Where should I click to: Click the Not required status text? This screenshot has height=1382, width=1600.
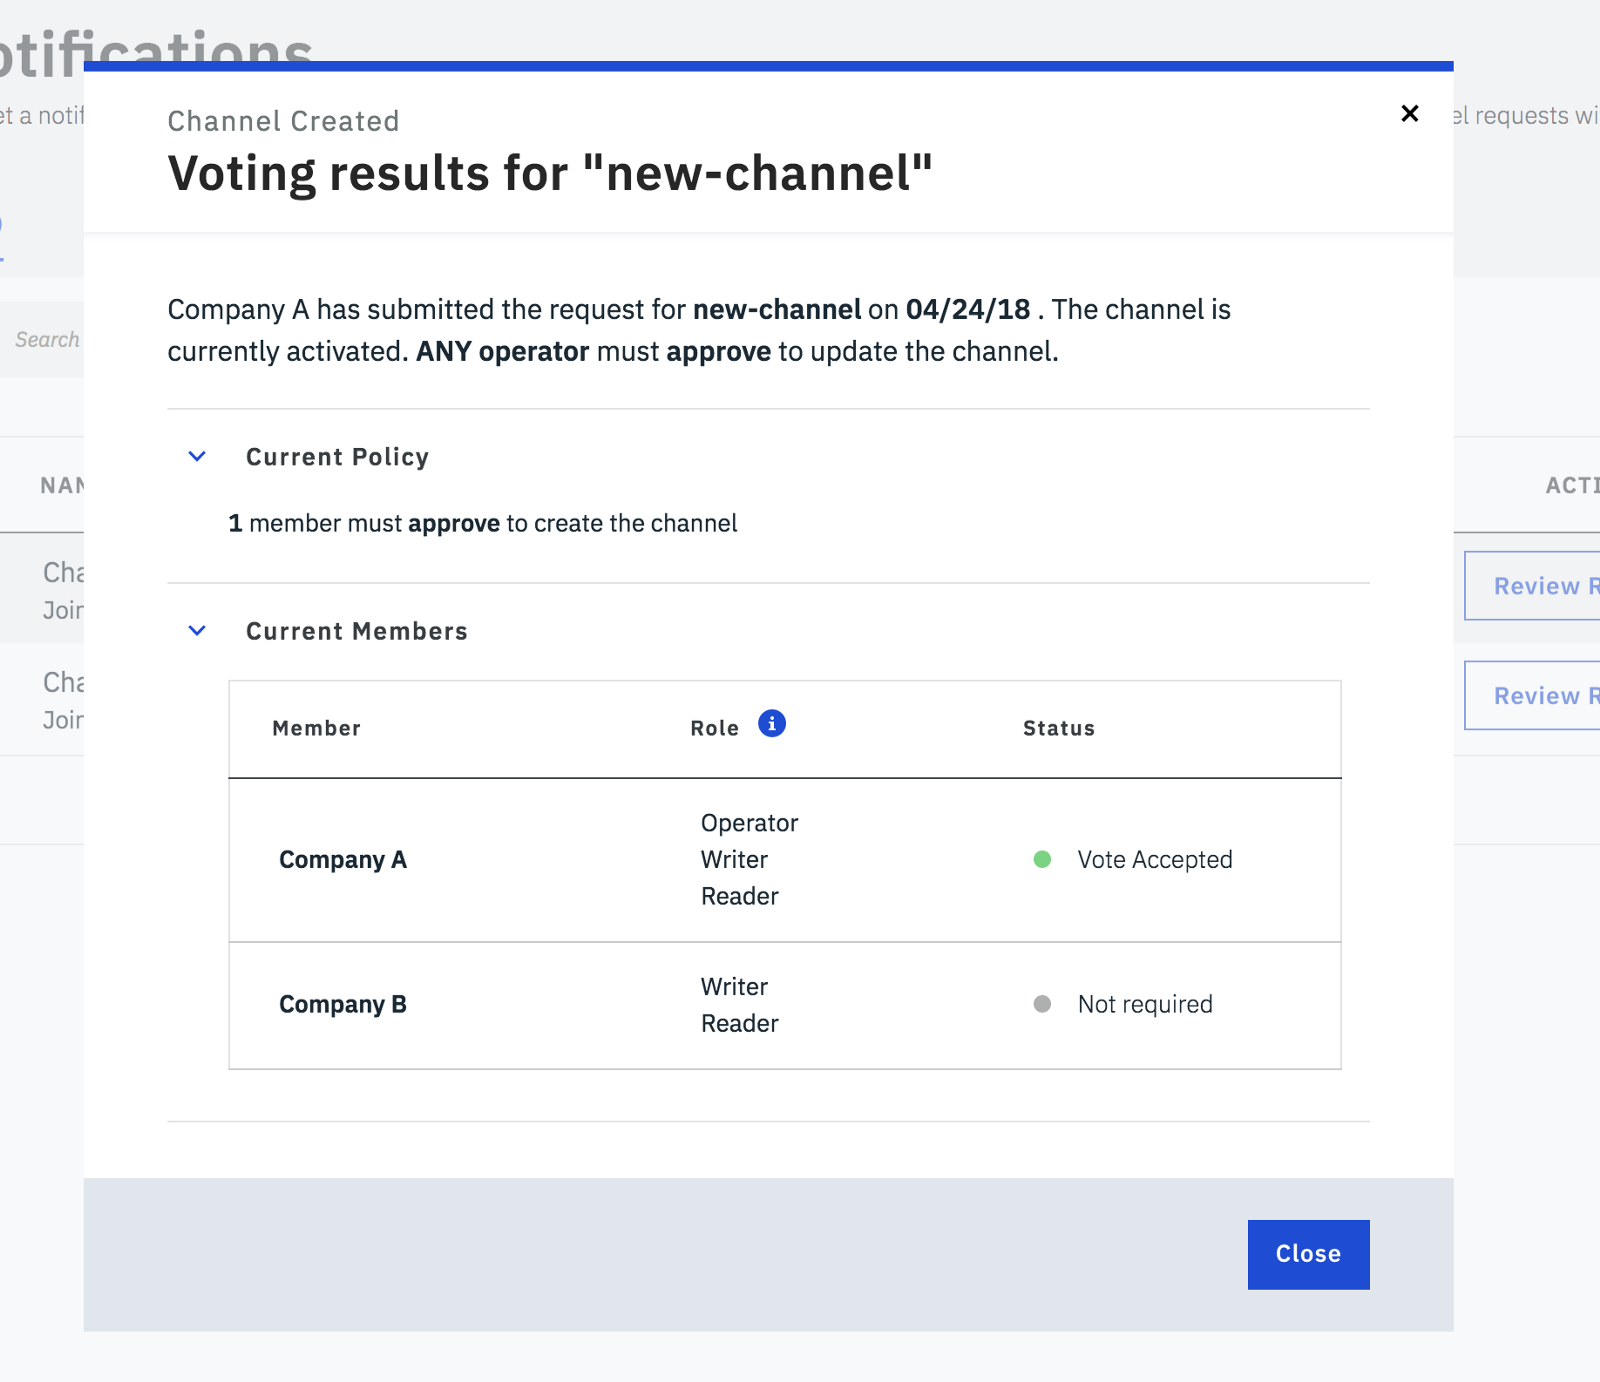(1145, 1004)
